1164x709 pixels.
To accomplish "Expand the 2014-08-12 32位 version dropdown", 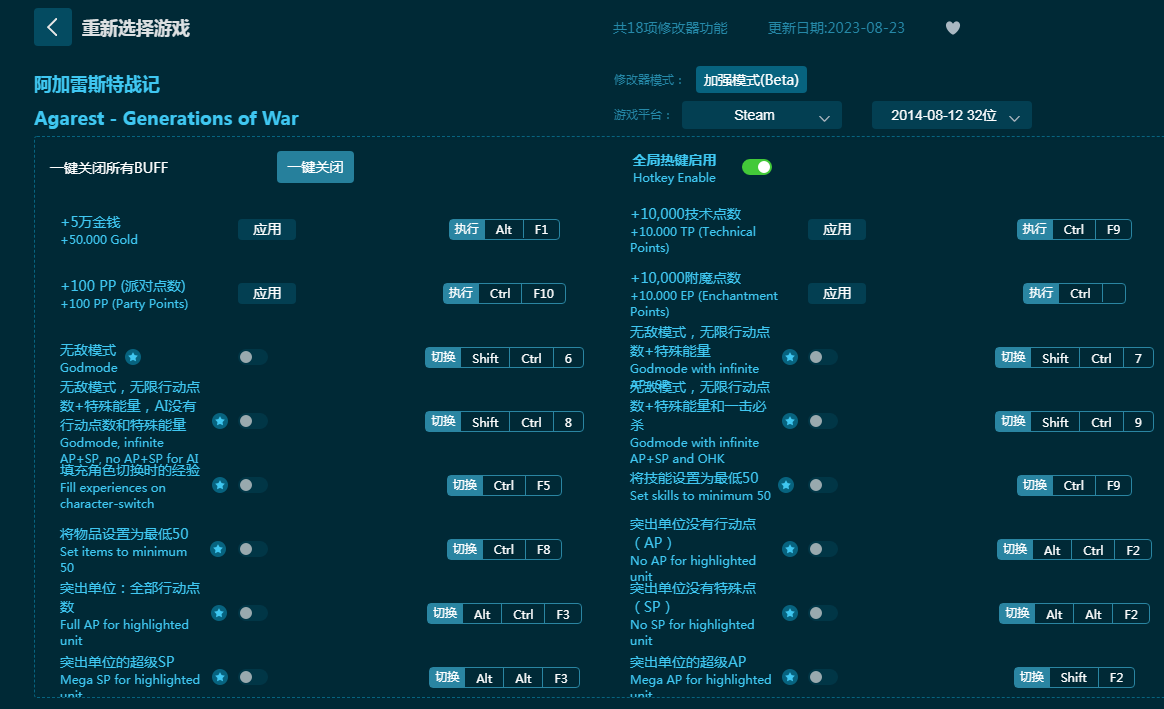I will tap(951, 115).
